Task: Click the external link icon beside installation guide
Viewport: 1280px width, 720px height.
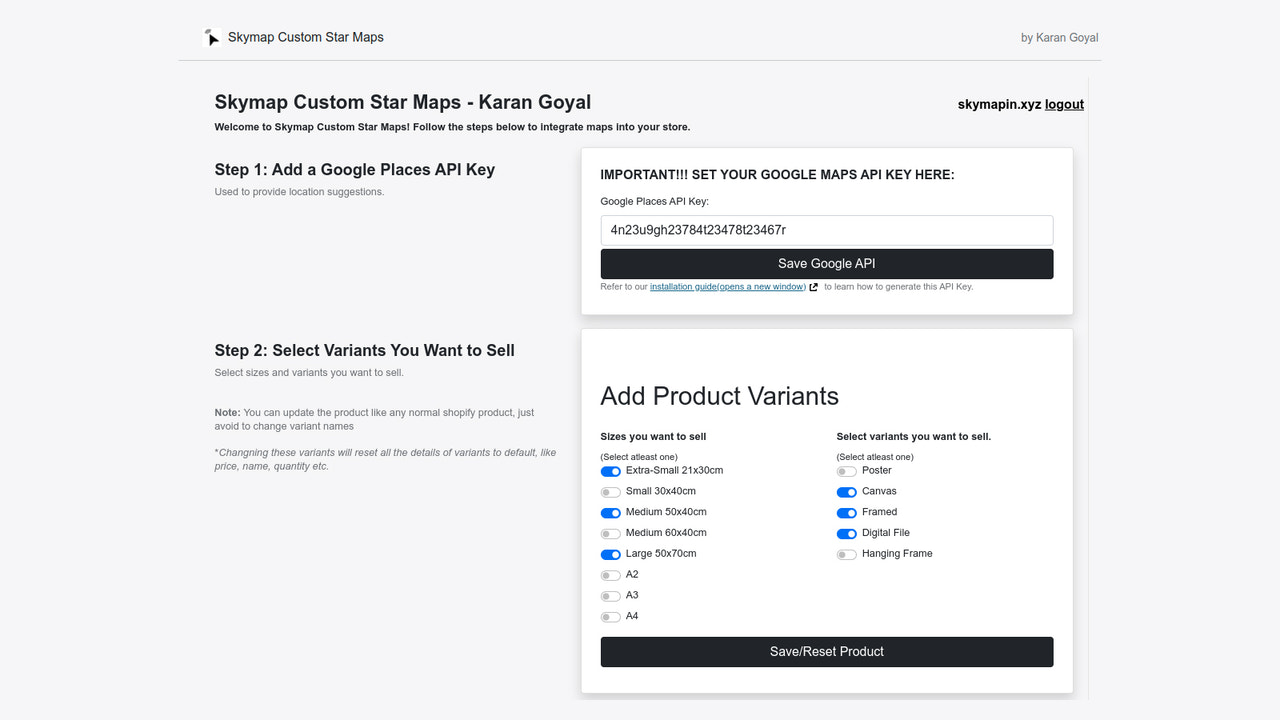Action: pos(813,286)
